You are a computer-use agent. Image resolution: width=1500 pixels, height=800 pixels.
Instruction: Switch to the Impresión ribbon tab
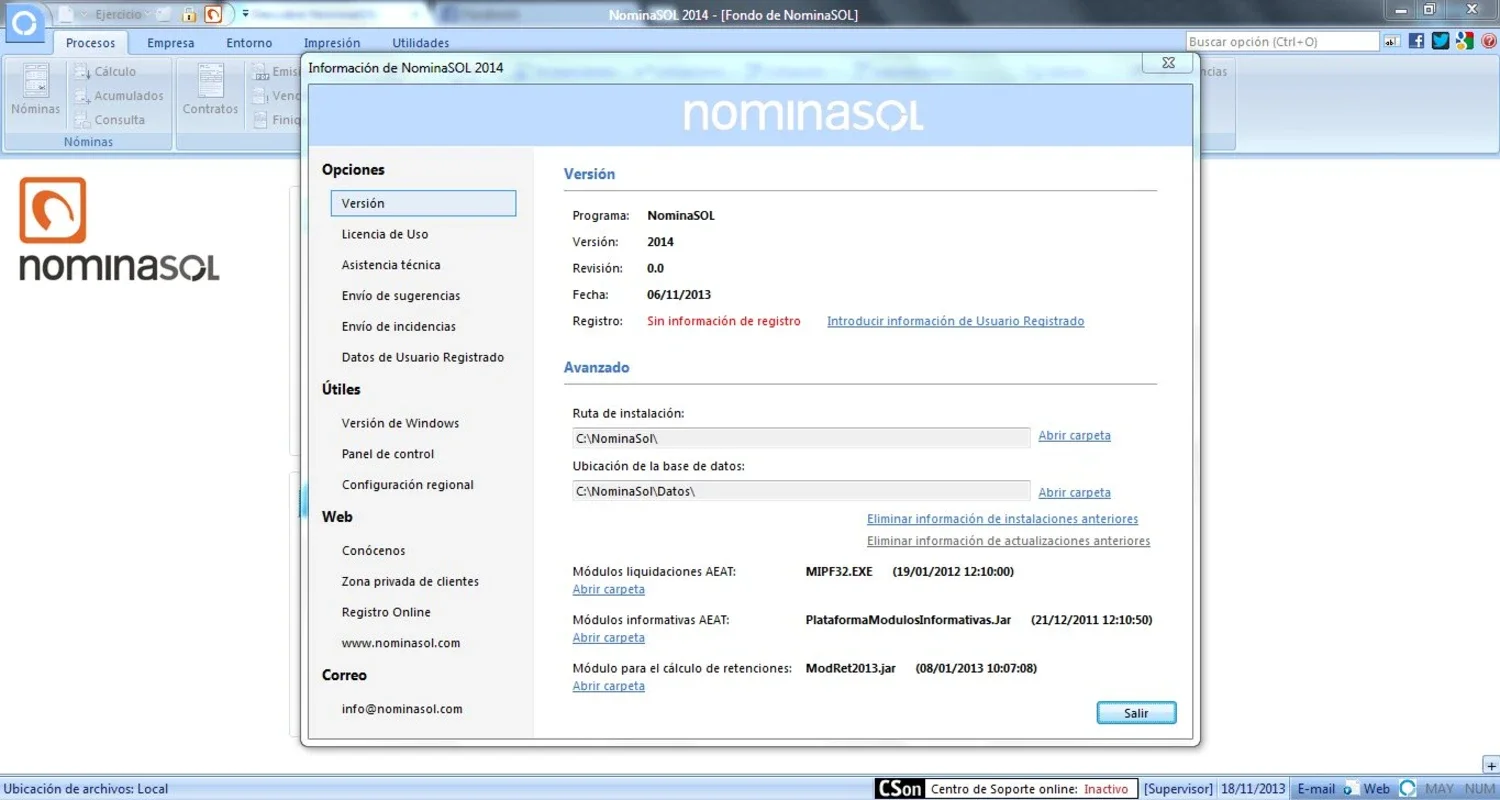[x=332, y=43]
